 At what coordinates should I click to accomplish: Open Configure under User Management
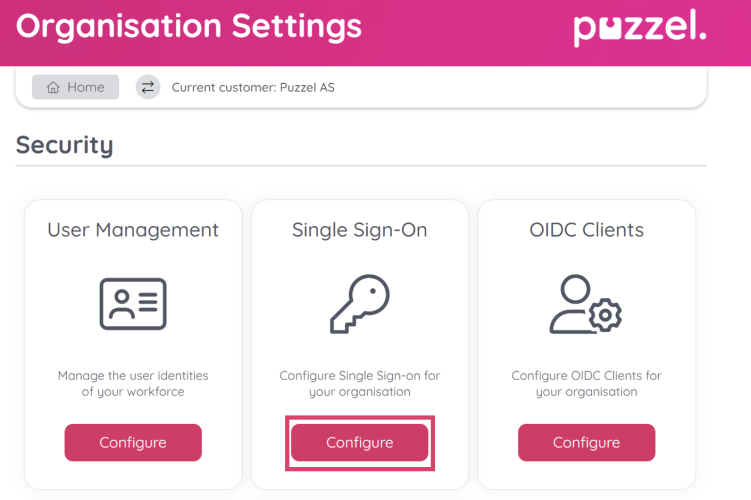click(133, 443)
